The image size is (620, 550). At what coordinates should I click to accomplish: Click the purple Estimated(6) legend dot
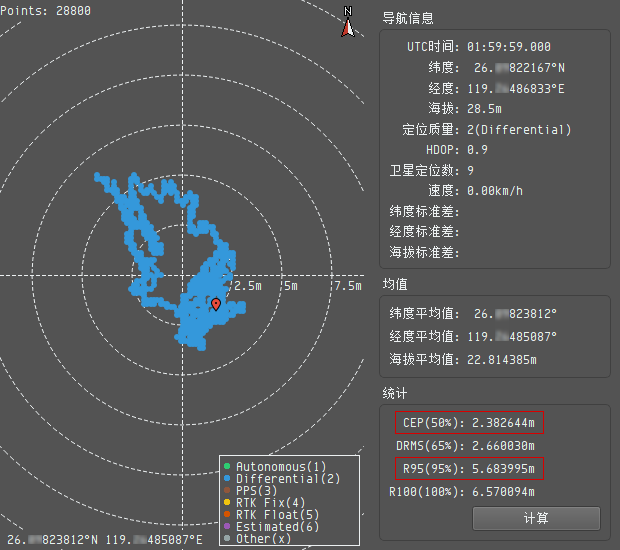228,527
